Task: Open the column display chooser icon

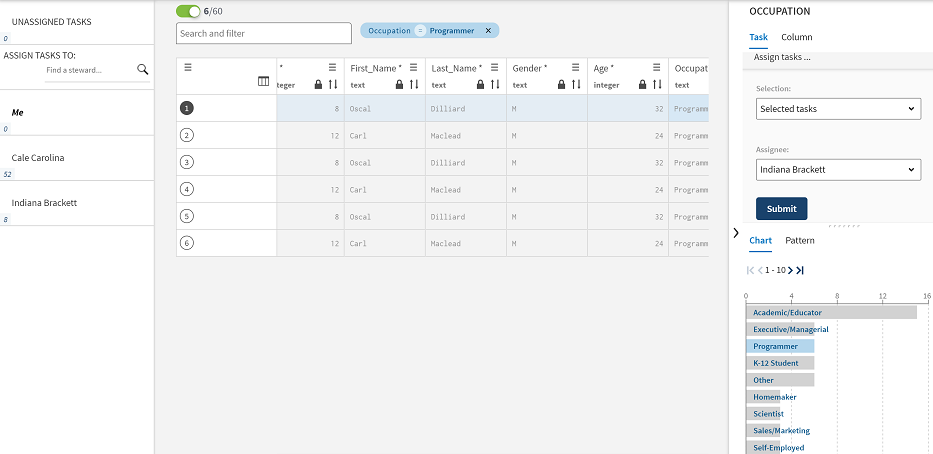Action: (264, 82)
